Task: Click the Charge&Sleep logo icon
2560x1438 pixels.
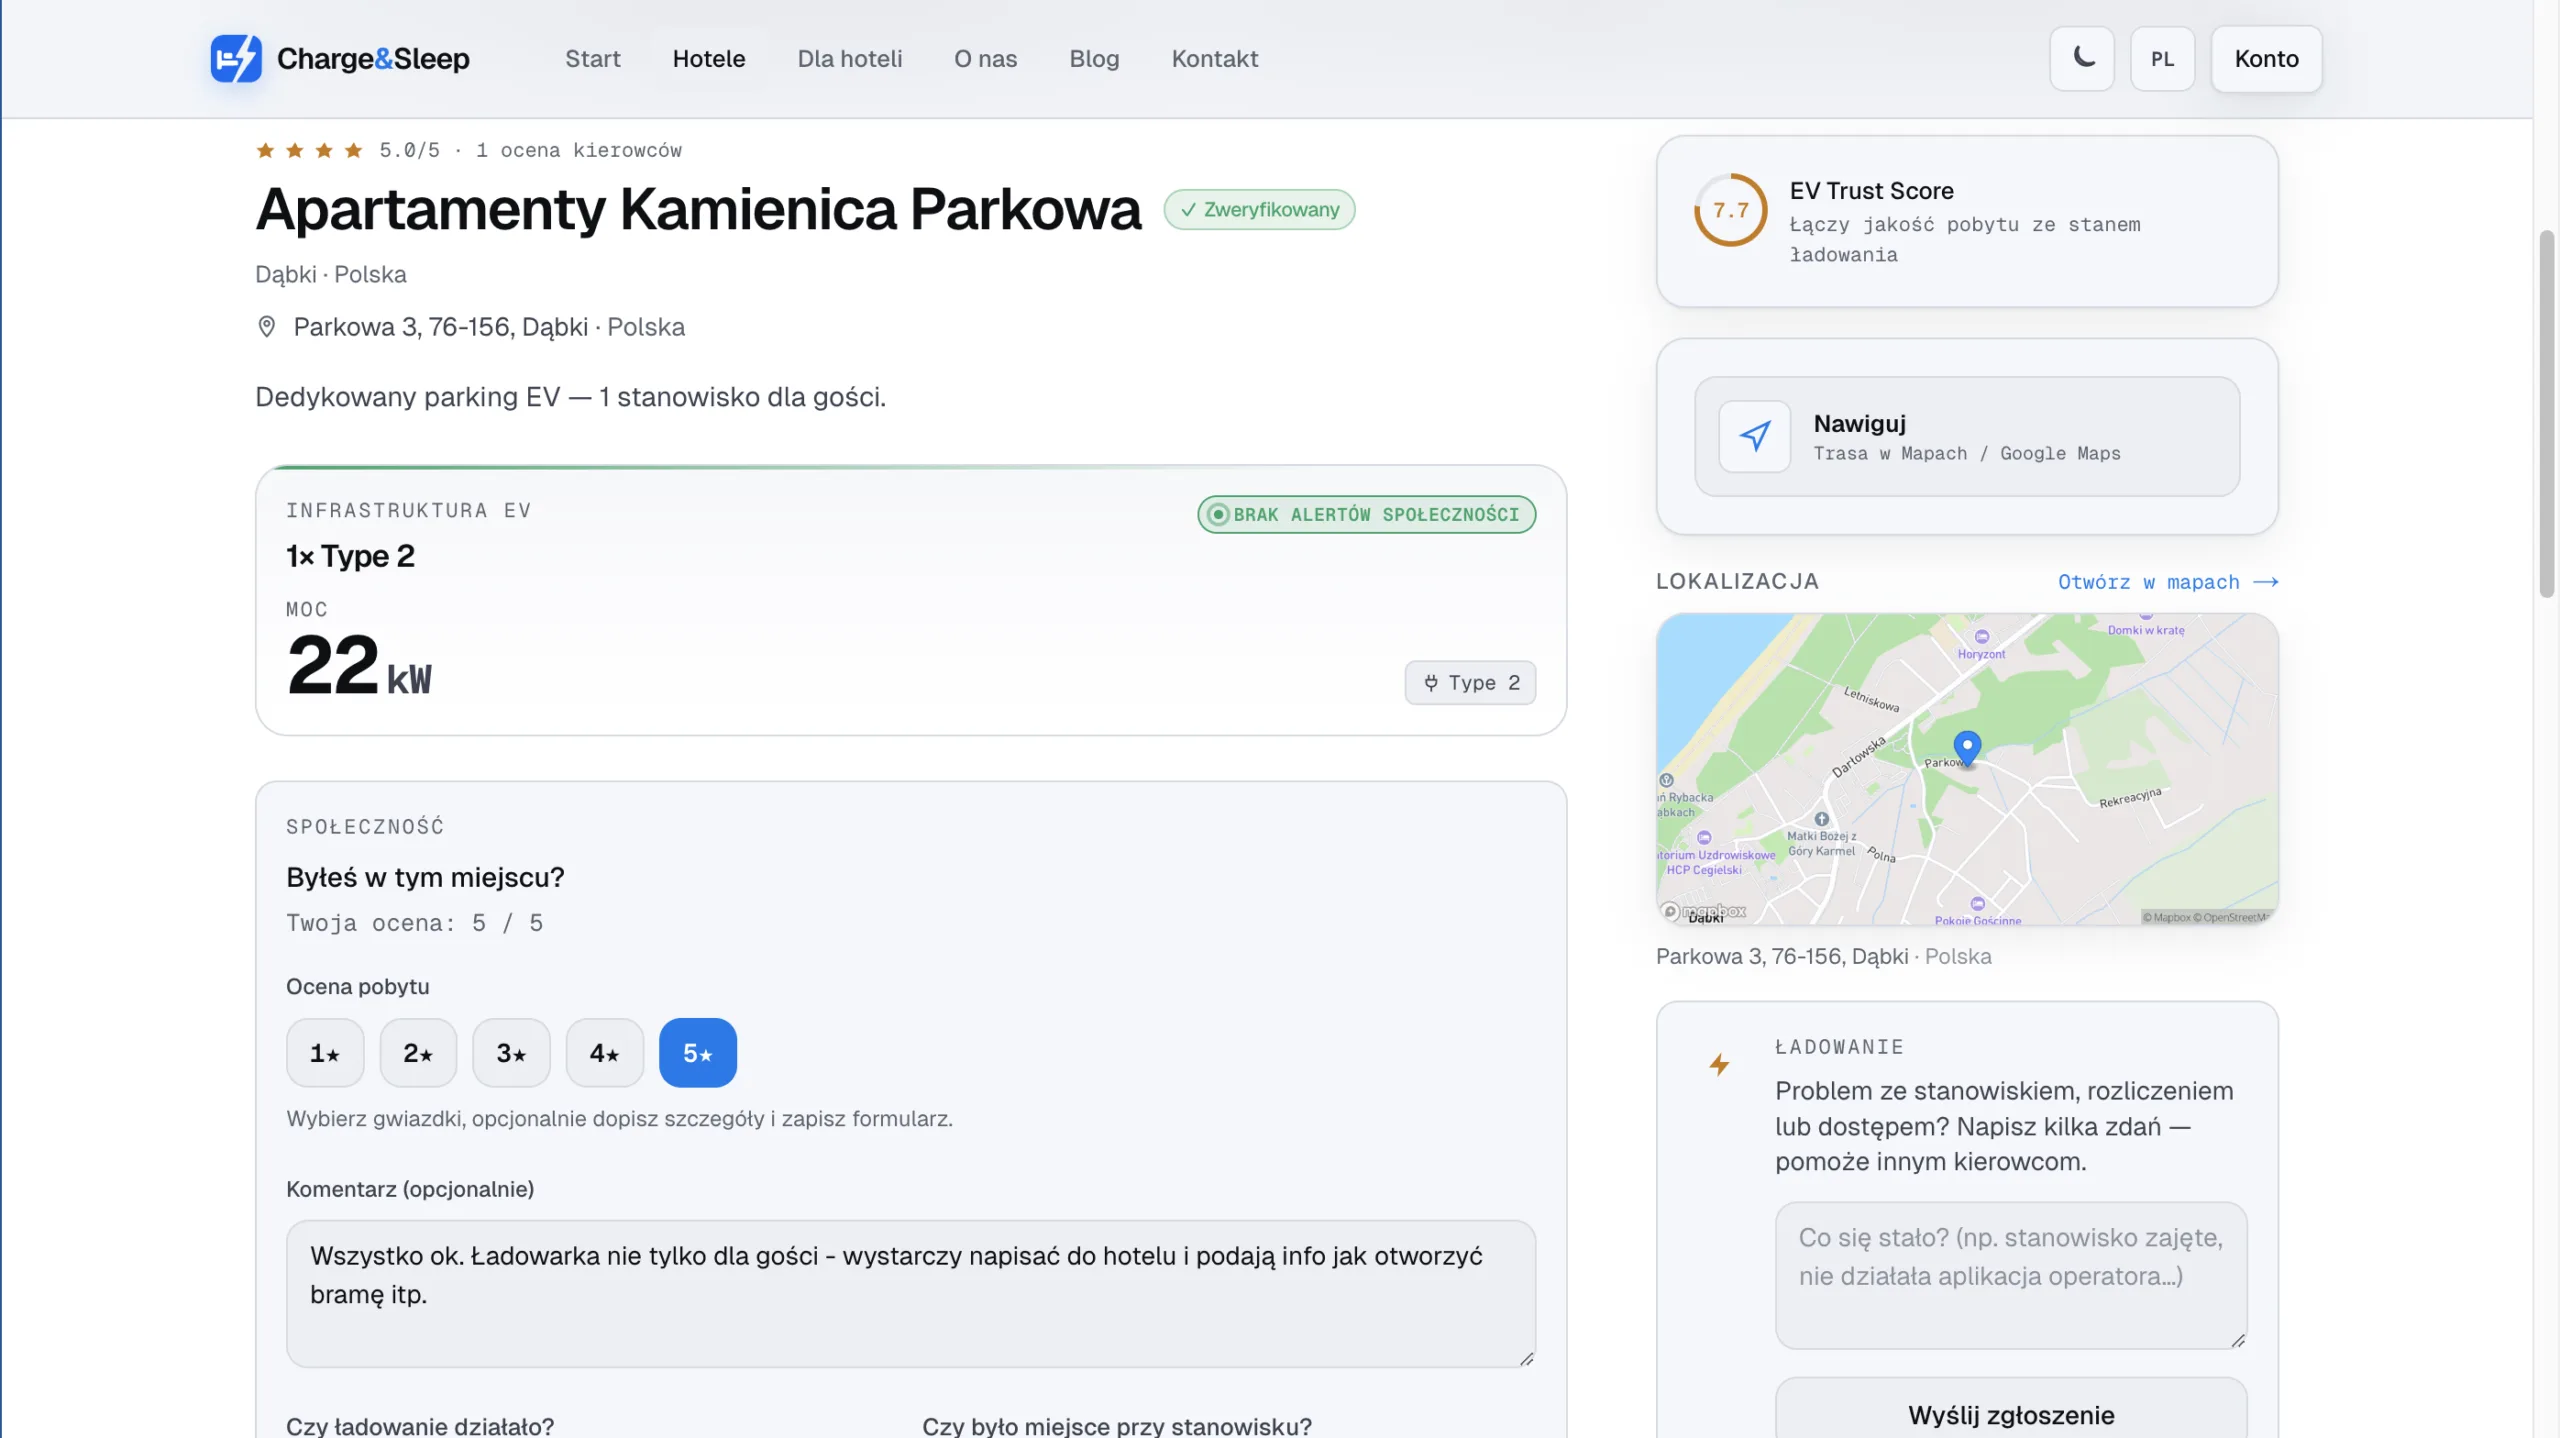Action: click(236, 58)
